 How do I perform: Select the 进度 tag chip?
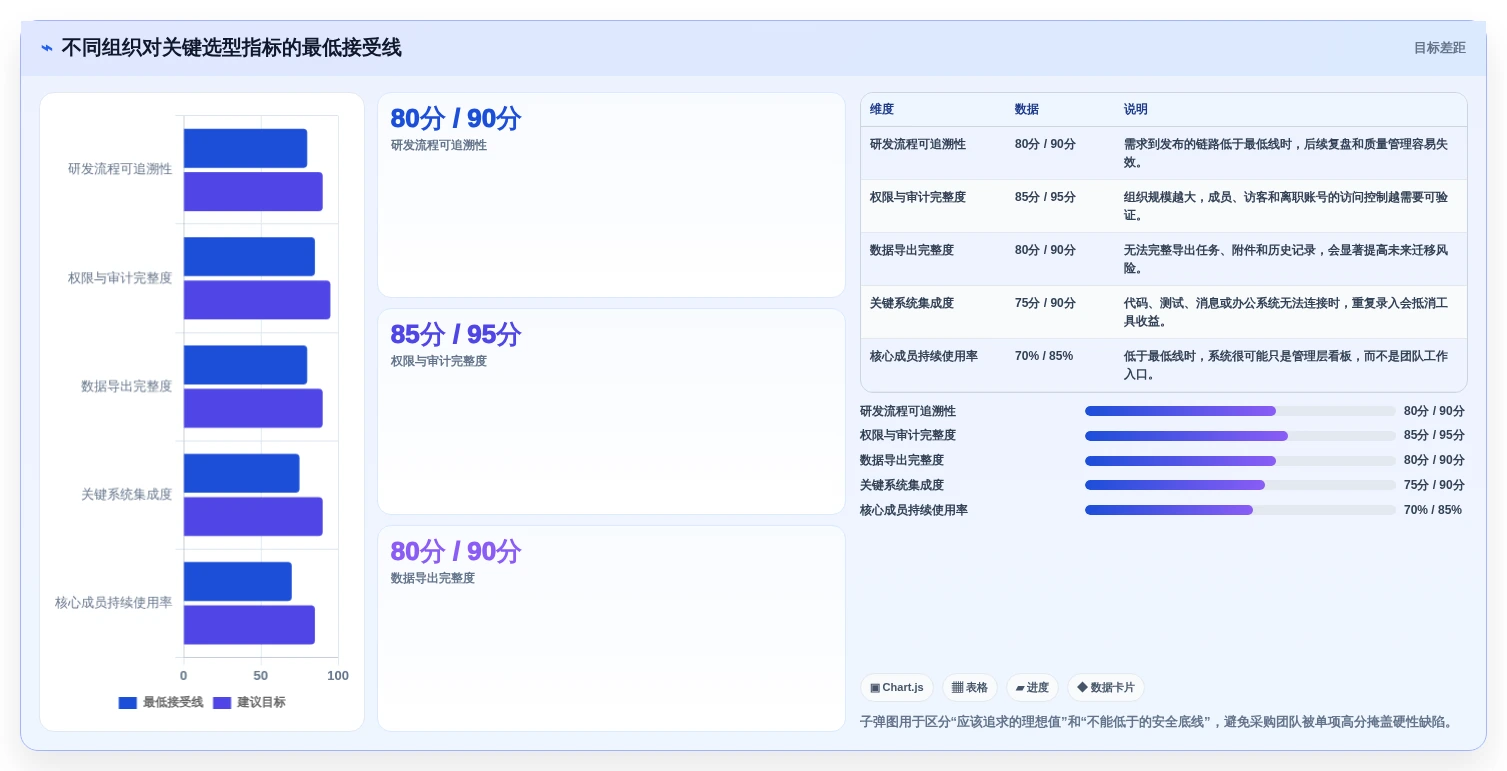(1032, 688)
